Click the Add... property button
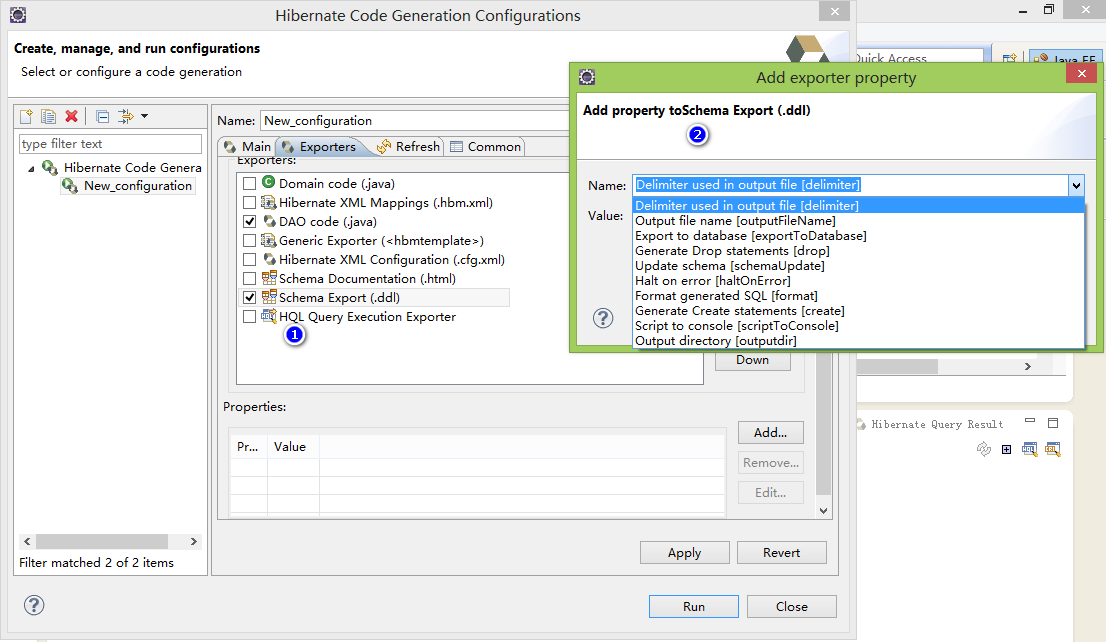The width and height of the screenshot is (1106, 642). point(770,432)
